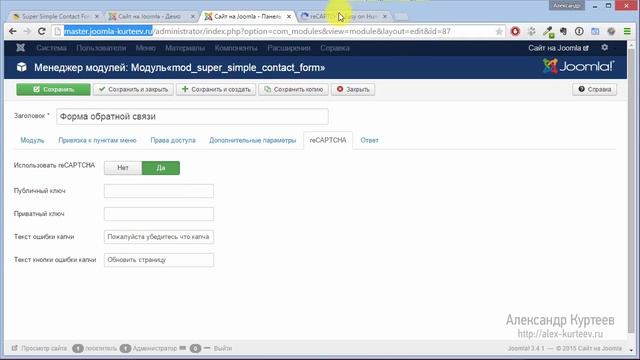
Task: Switch to Дополнительные параметры tab
Action: [253, 140]
